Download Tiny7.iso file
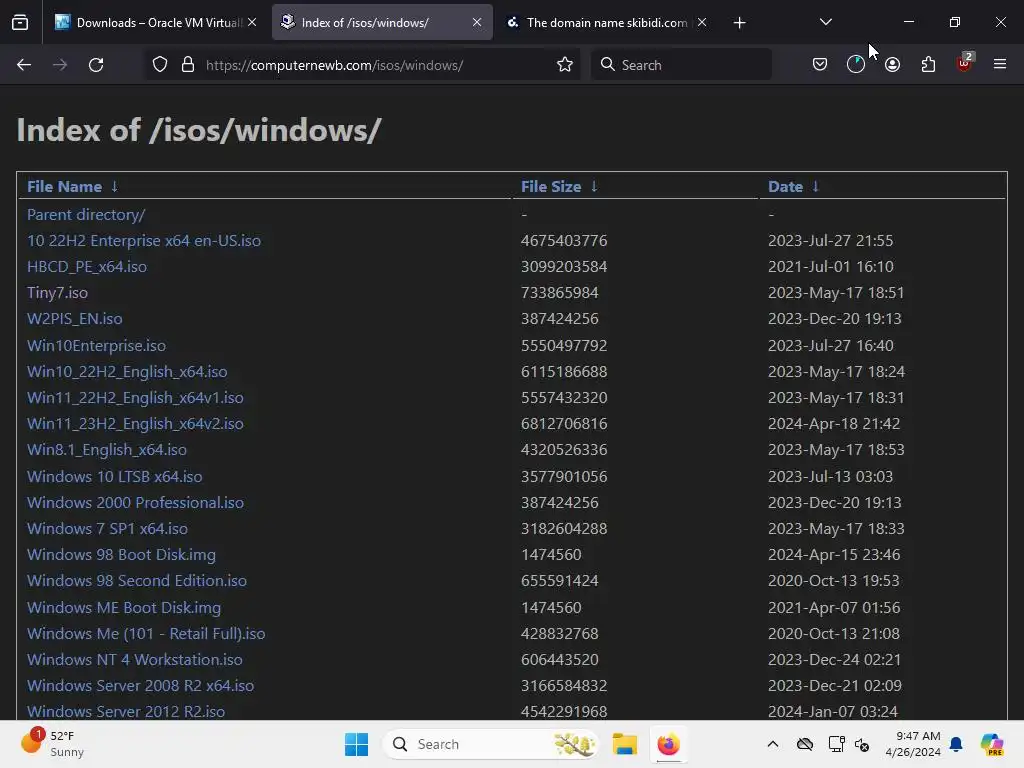The height and width of the screenshot is (768, 1024). pyautogui.click(x=57, y=293)
